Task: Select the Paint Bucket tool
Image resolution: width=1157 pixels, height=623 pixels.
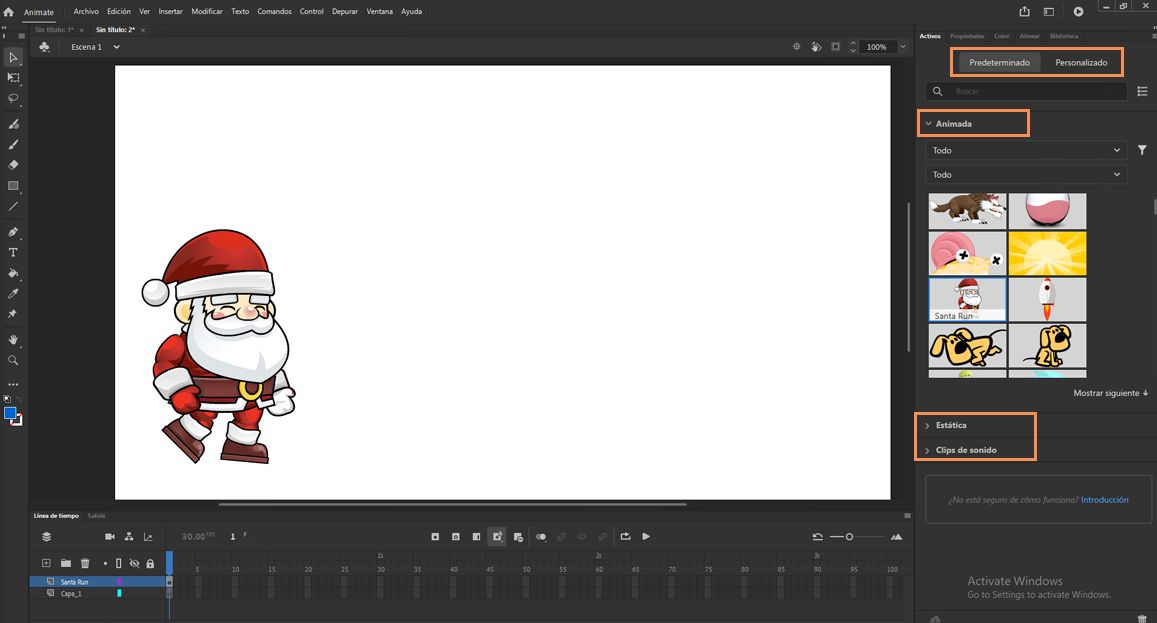Action: [x=13, y=273]
